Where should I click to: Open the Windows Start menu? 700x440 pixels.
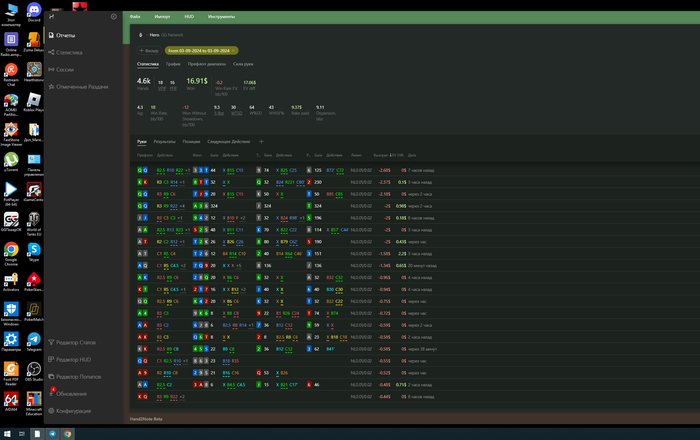[x=7, y=434]
